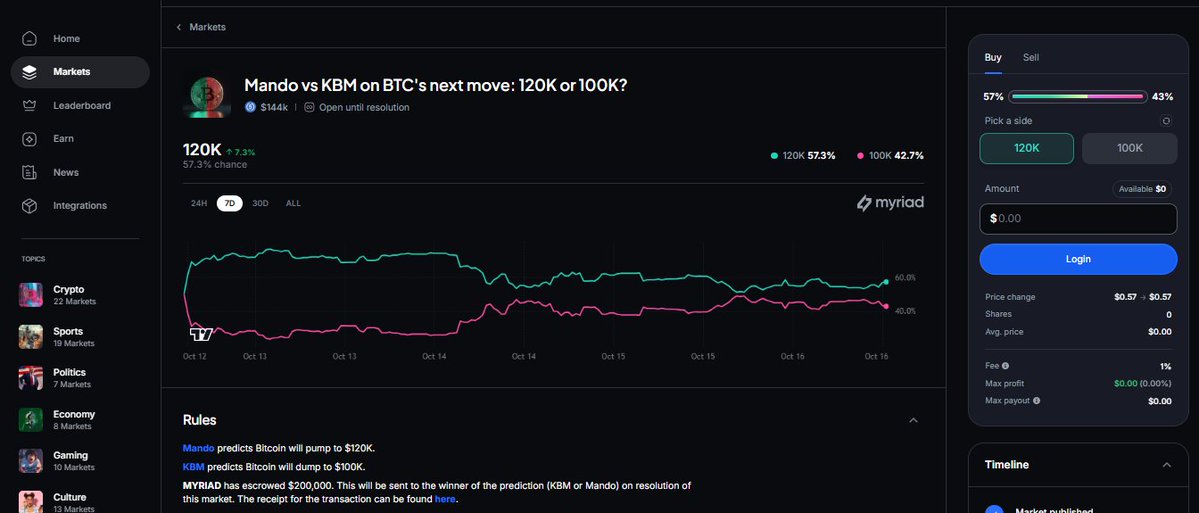Click the News icon in sidebar
Screen dimensions: 1199x513
(x=29, y=173)
